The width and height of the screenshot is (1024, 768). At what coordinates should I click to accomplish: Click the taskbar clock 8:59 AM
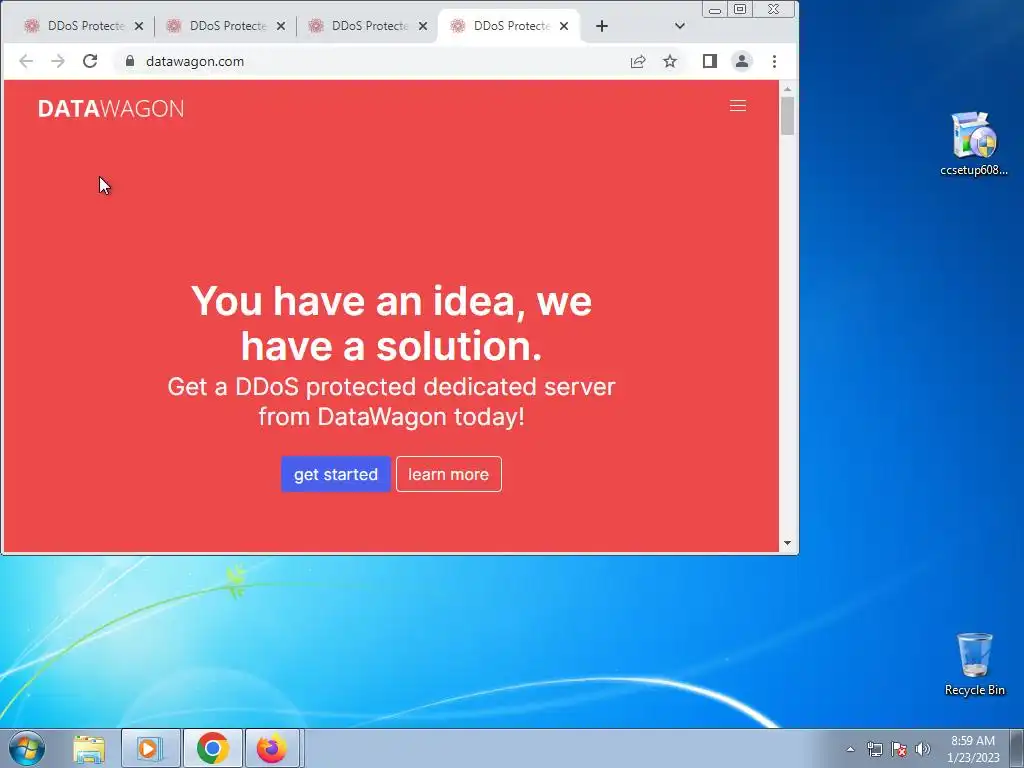pos(973,749)
